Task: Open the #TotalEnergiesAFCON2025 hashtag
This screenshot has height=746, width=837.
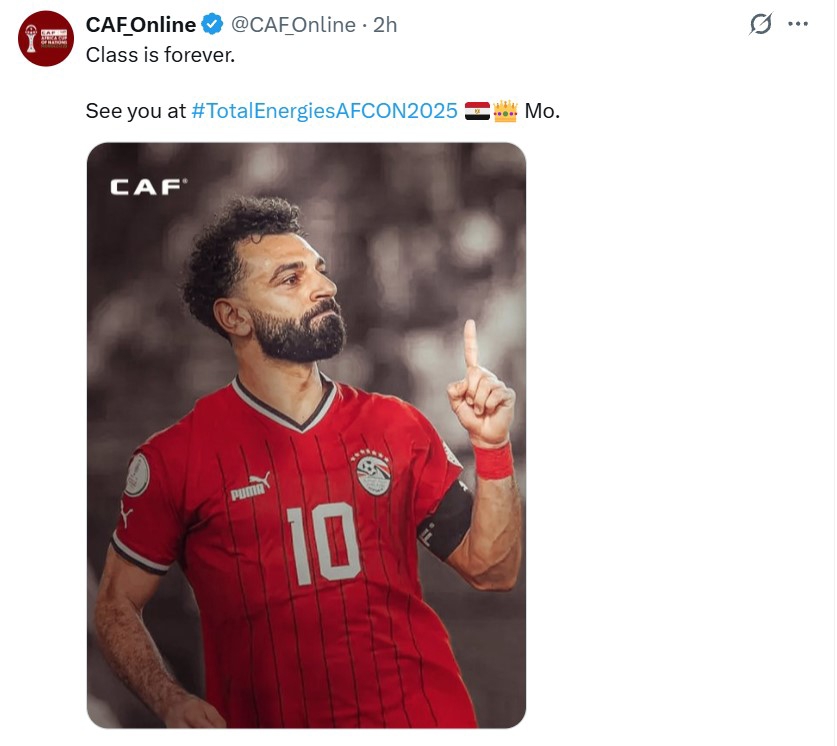Action: coord(324,111)
